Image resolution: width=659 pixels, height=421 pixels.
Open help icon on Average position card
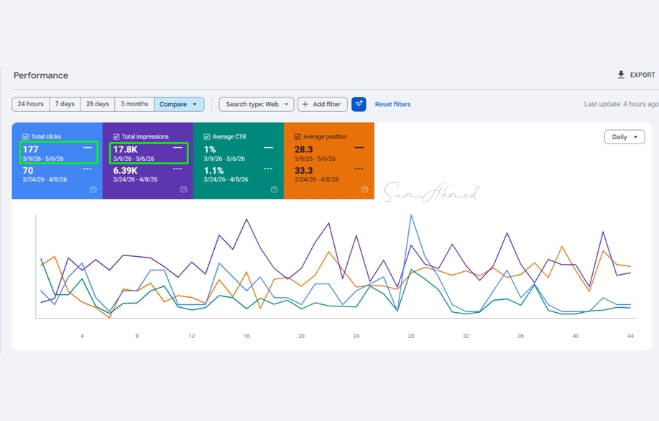tap(365, 189)
